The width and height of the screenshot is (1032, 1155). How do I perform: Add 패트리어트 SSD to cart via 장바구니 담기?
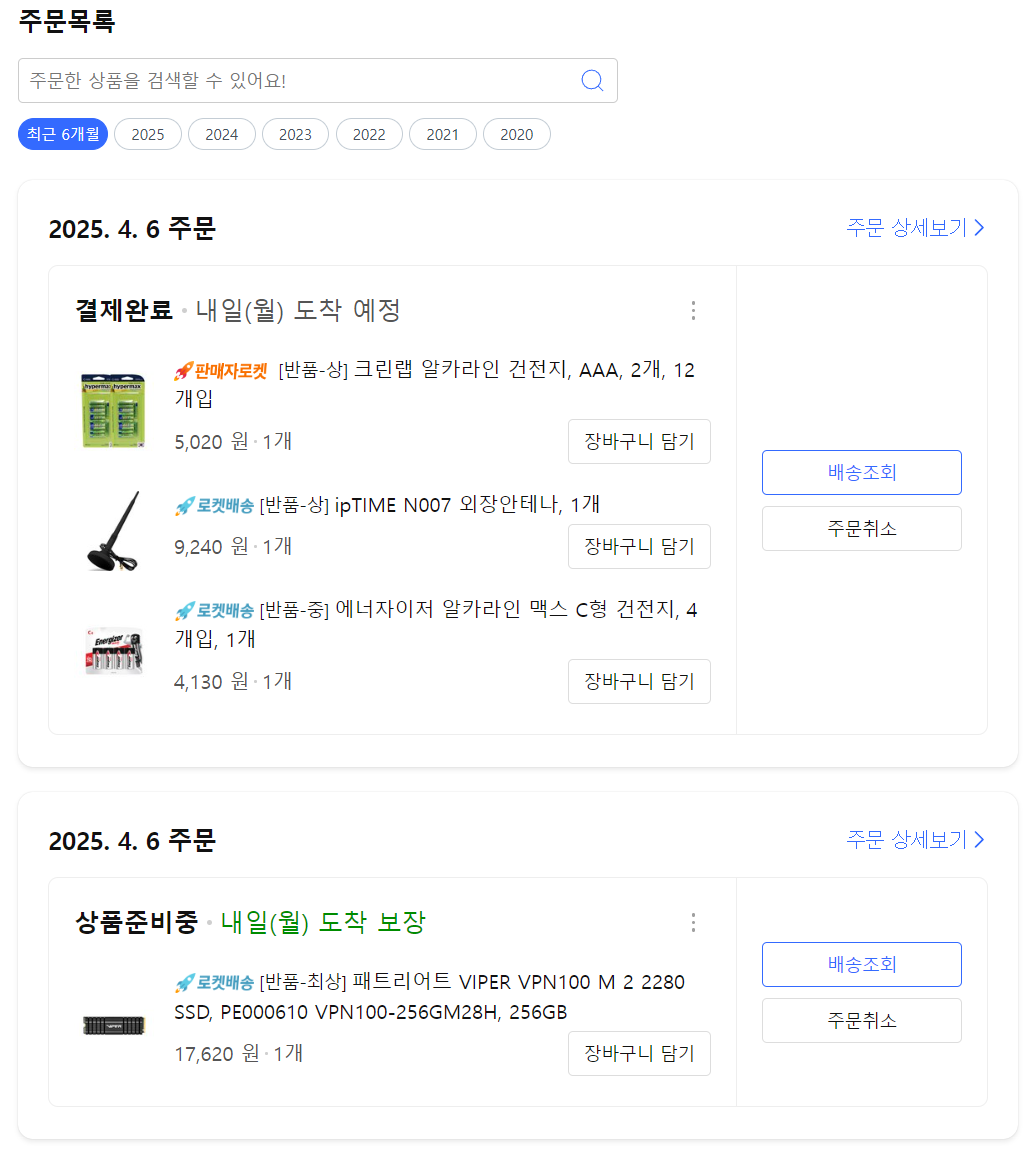(x=639, y=1053)
